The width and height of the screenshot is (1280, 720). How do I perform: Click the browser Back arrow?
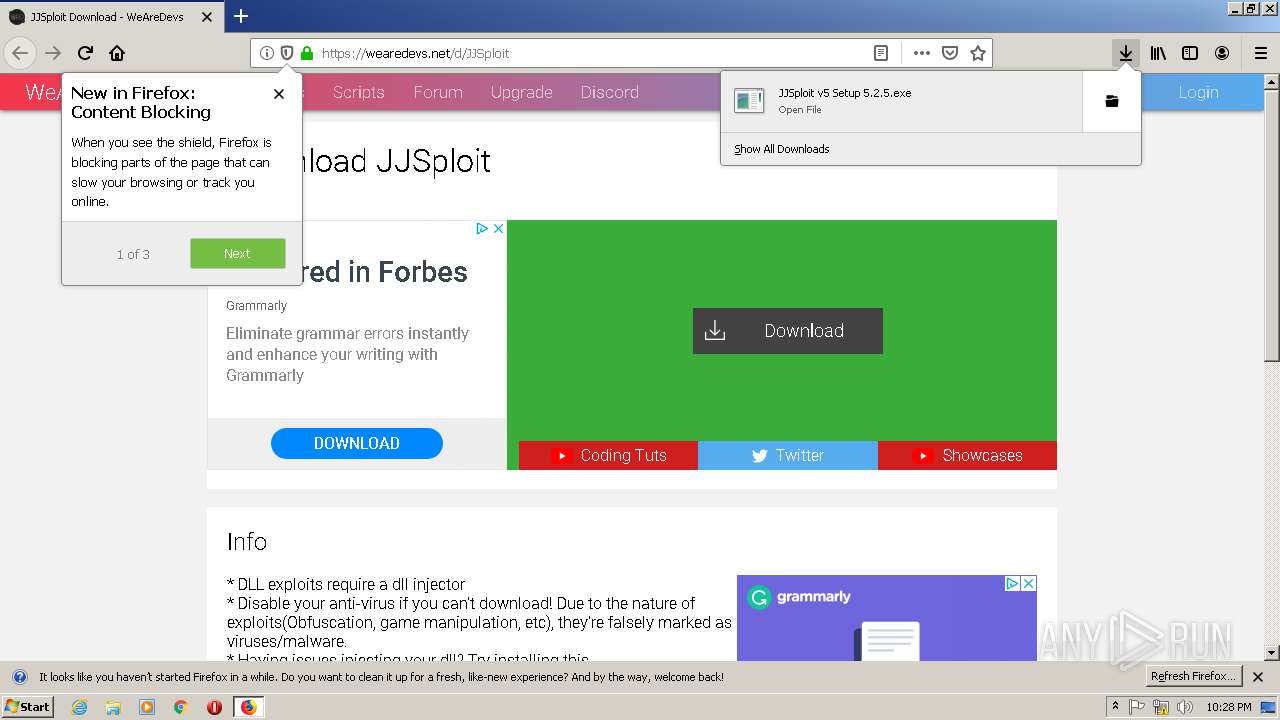pos(20,53)
